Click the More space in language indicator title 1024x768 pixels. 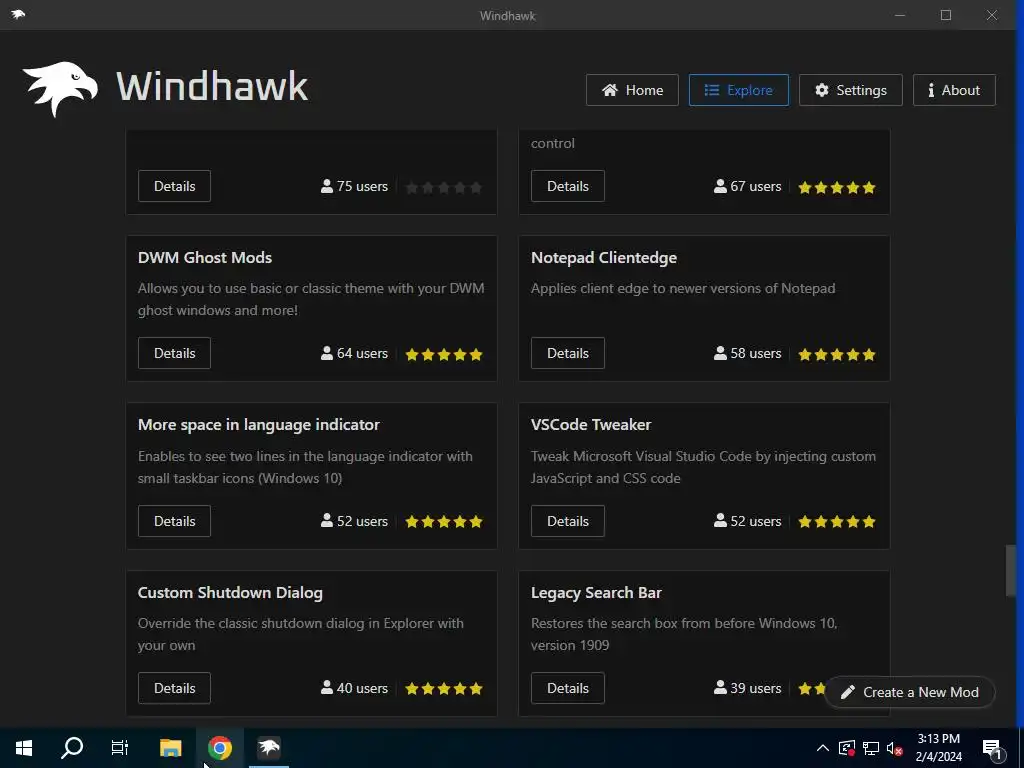click(x=259, y=425)
